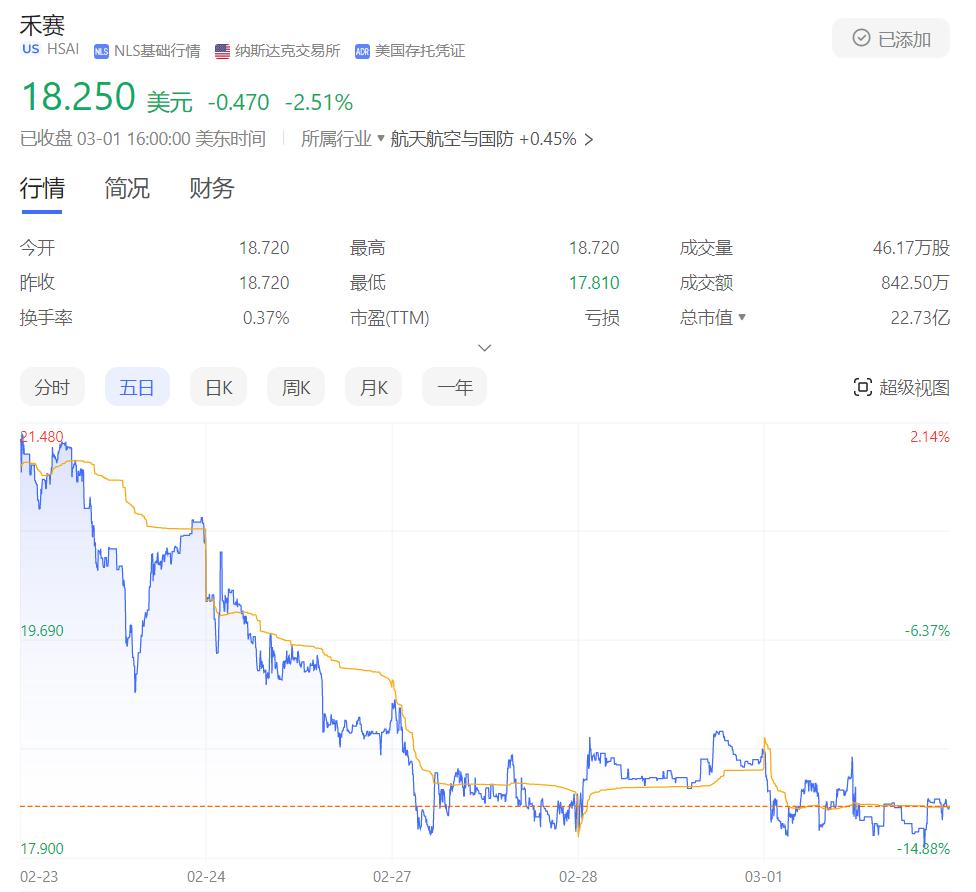Select the 分时 chart view
The height and width of the screenshot is (892, 976).
click(52, 386)
